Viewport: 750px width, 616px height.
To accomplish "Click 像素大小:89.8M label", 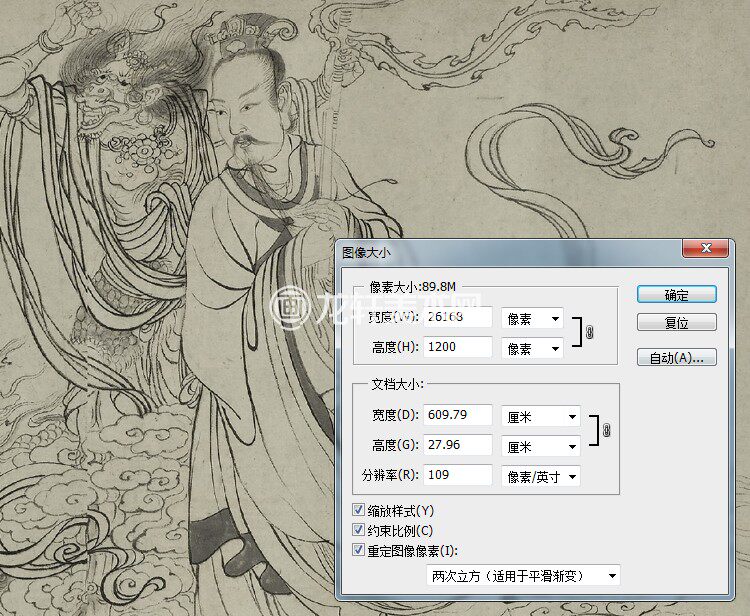I will (x=413, y=287).
